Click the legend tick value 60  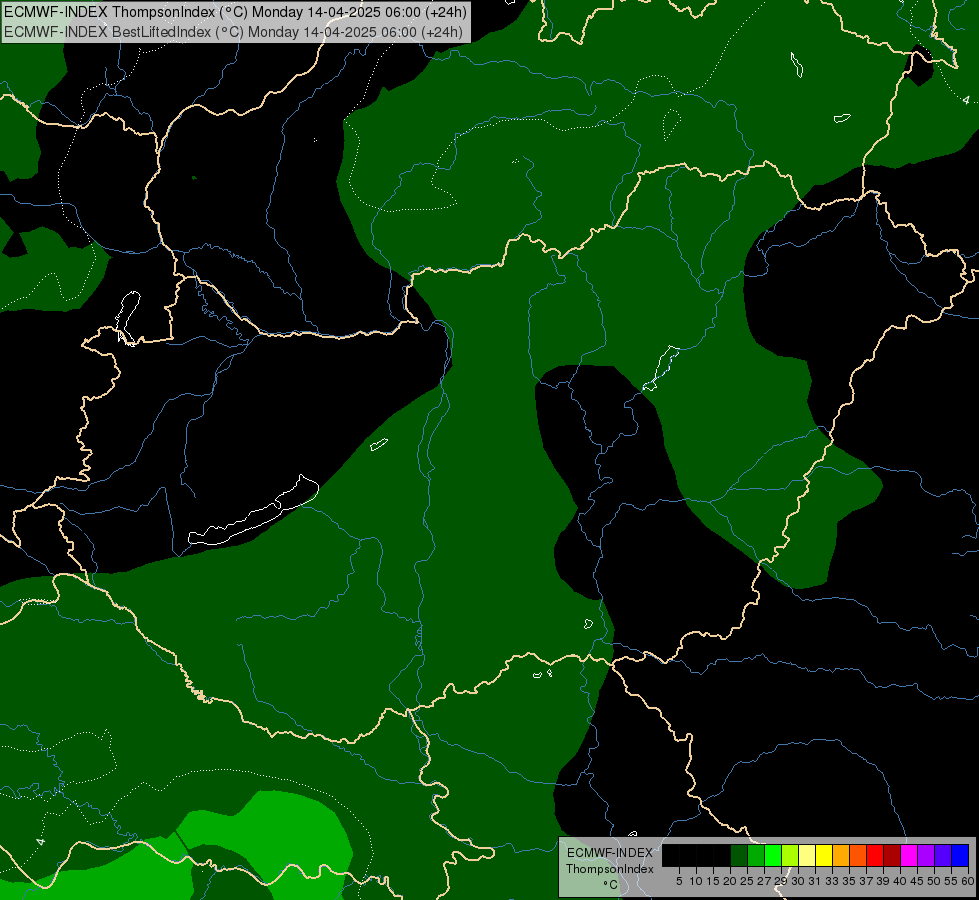(x=968, y=881)
